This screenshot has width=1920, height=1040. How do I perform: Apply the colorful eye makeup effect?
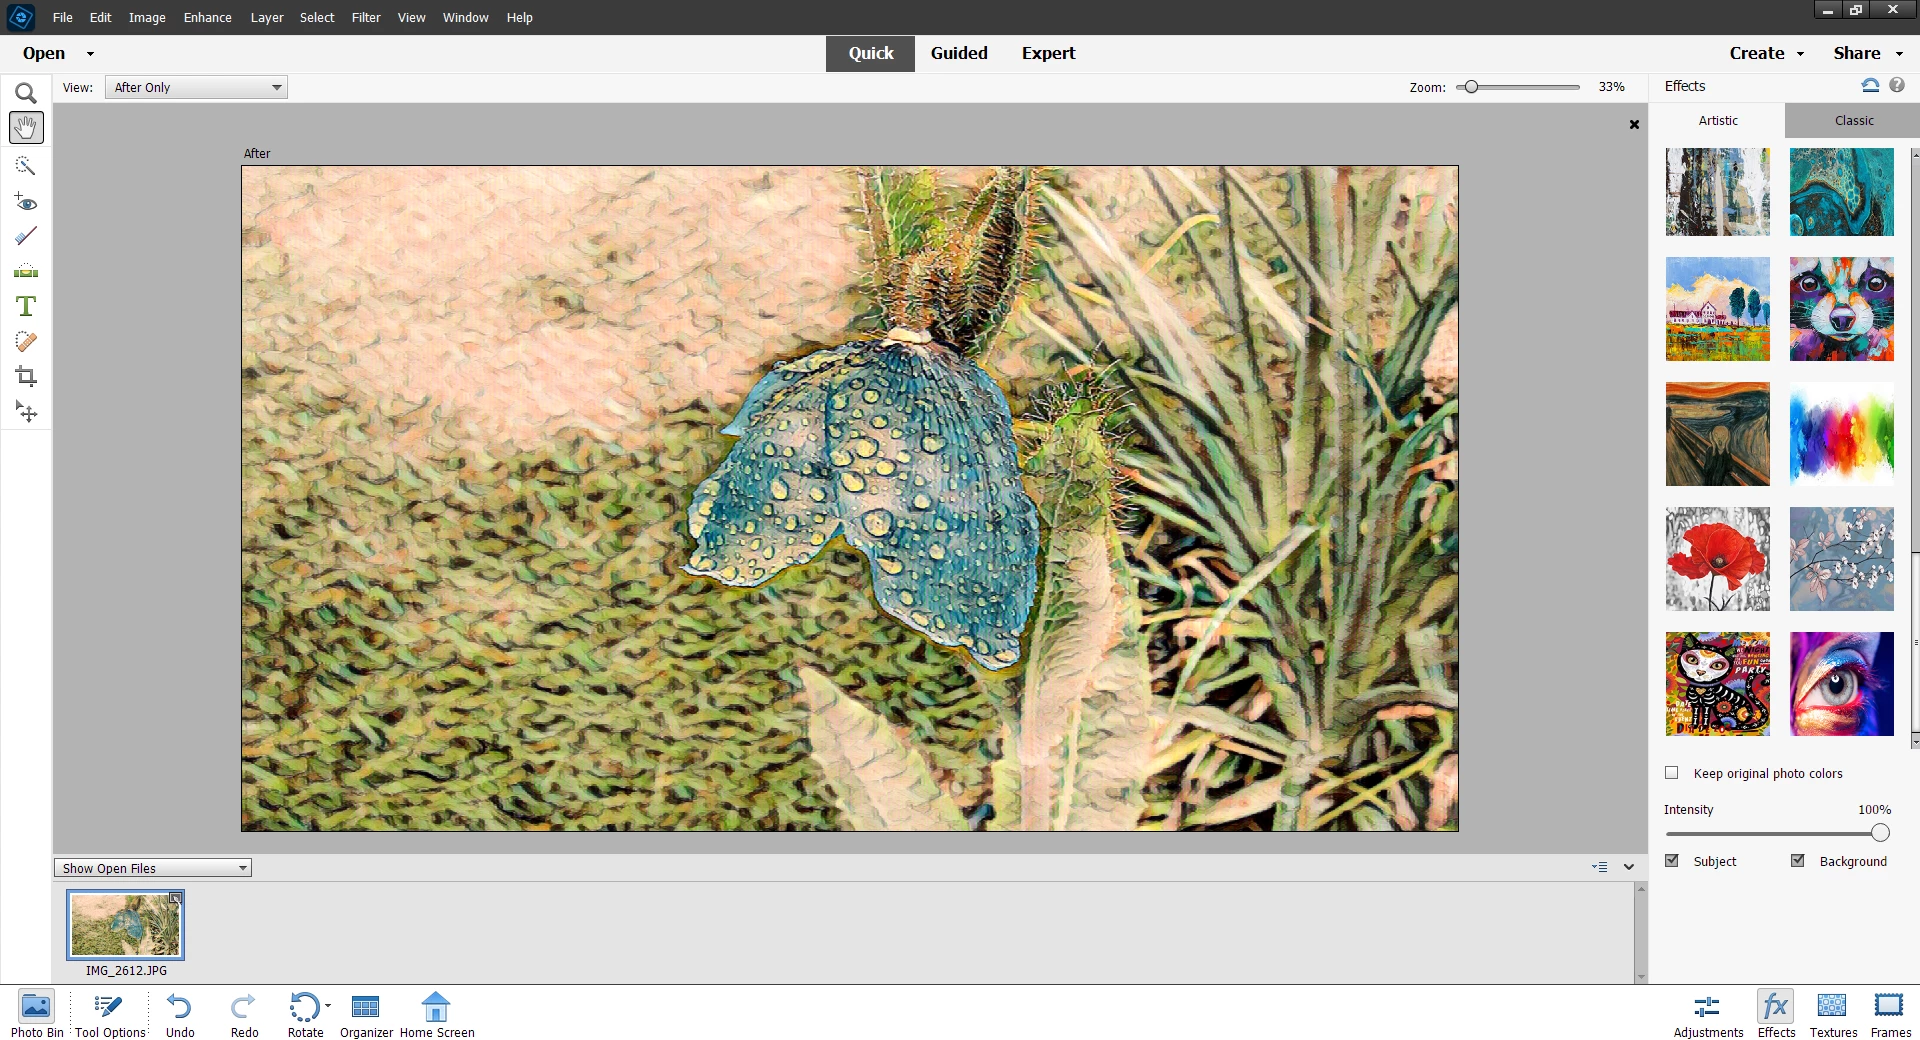click(x=1841, y=684)
